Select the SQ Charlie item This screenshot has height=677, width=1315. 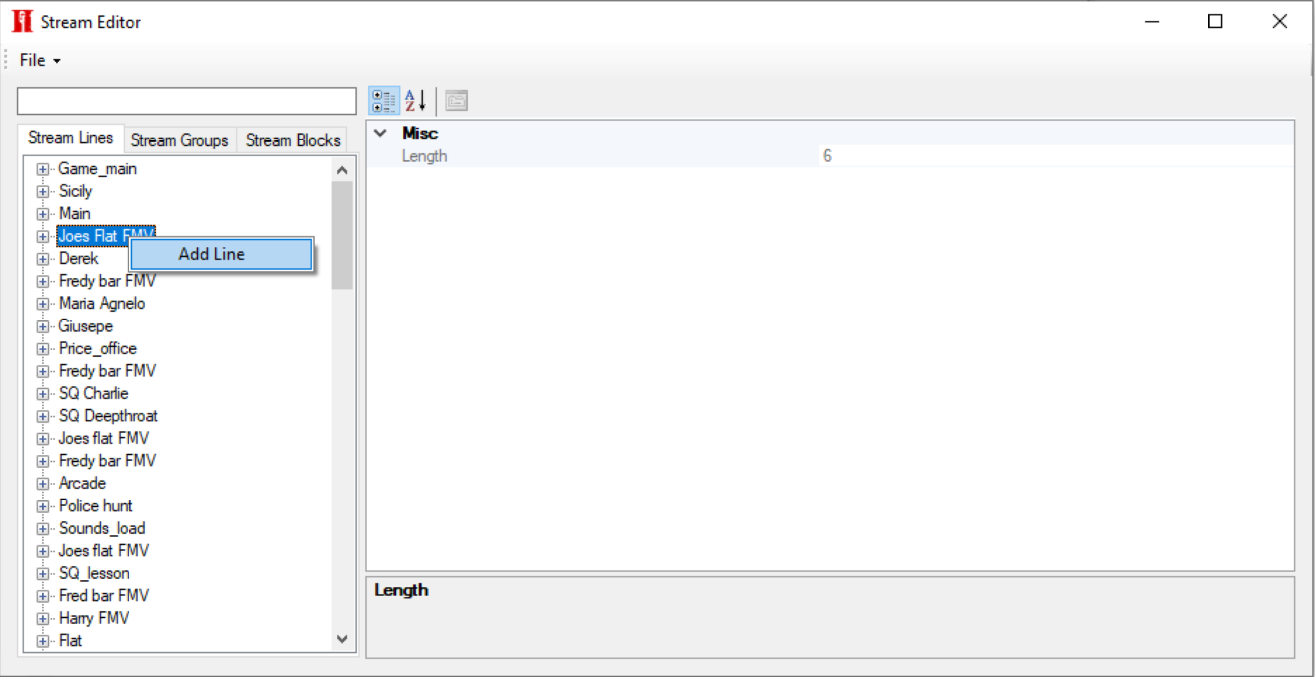pos(93,394)
